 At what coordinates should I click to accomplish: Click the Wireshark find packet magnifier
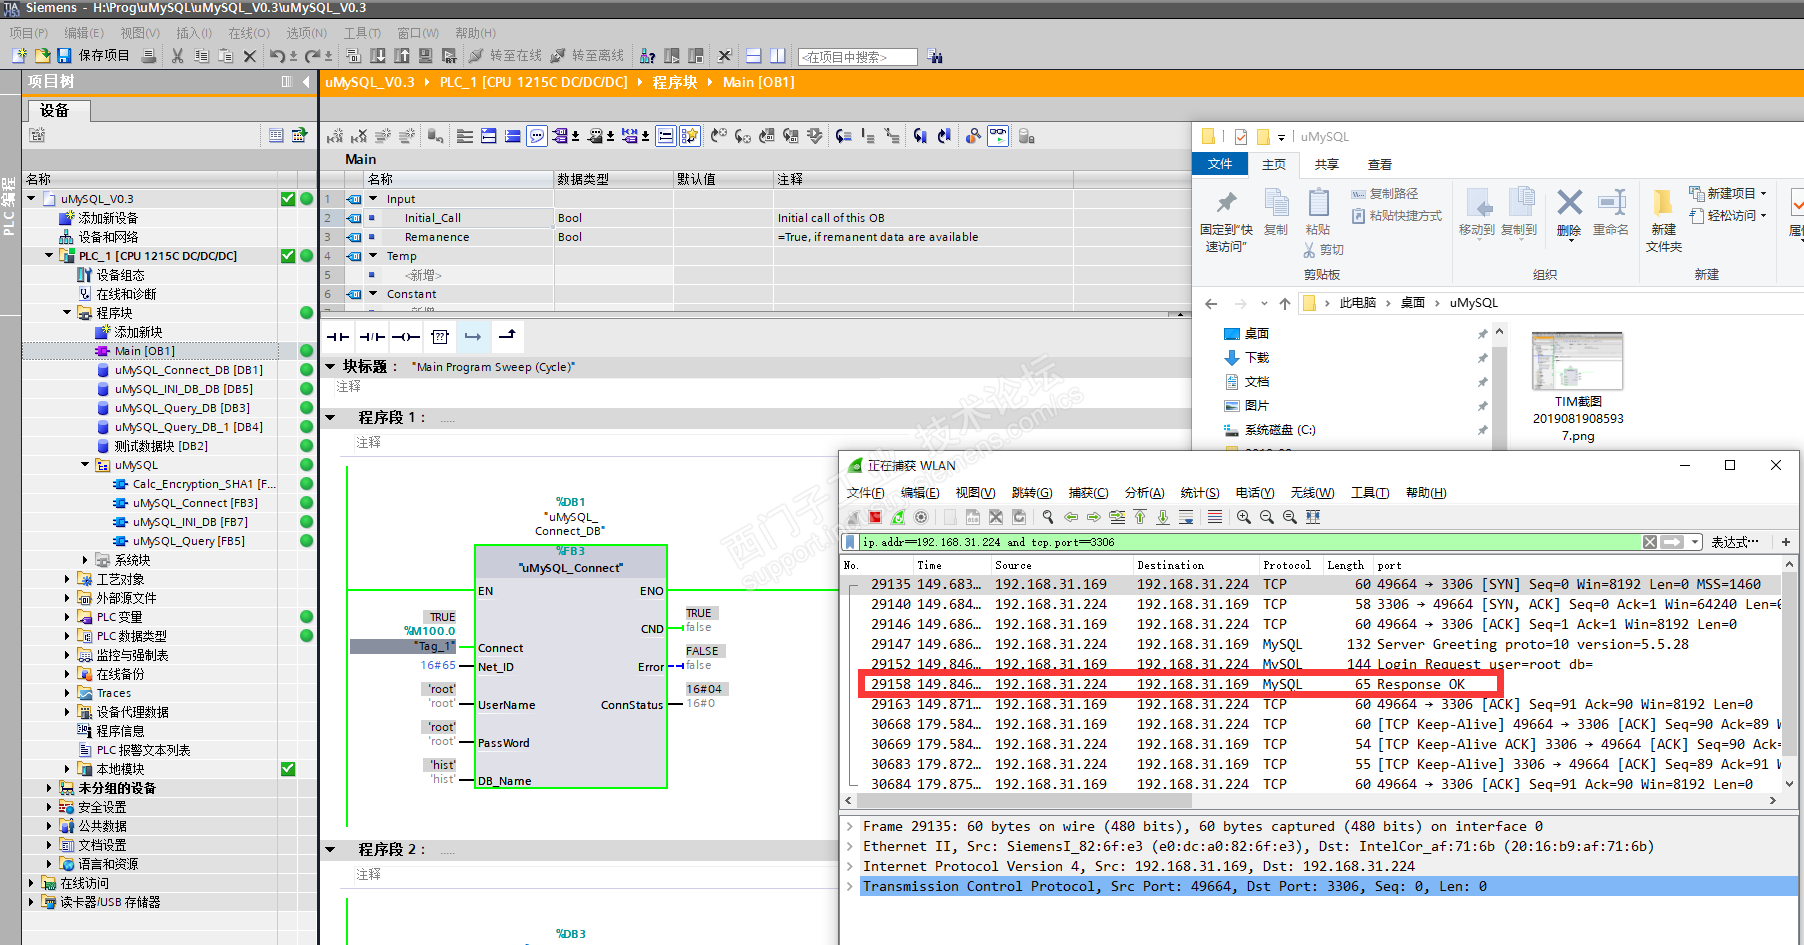coord(1047,517)
